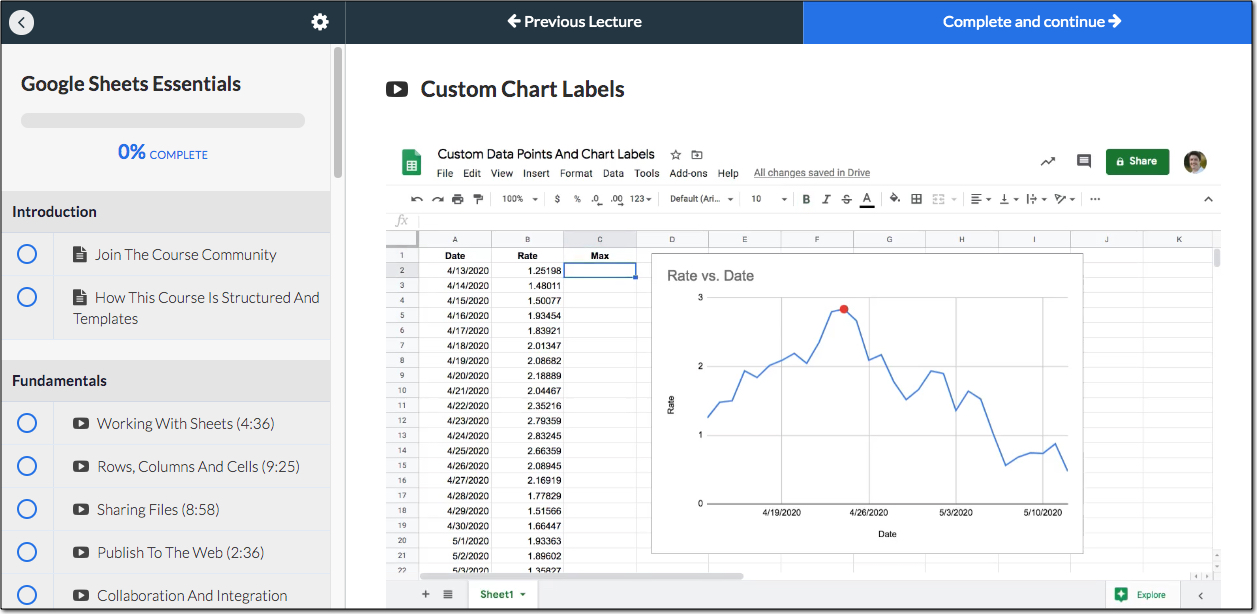The image size is (1257, 614).
Task: Select the paint format tool
Action: 478,199
